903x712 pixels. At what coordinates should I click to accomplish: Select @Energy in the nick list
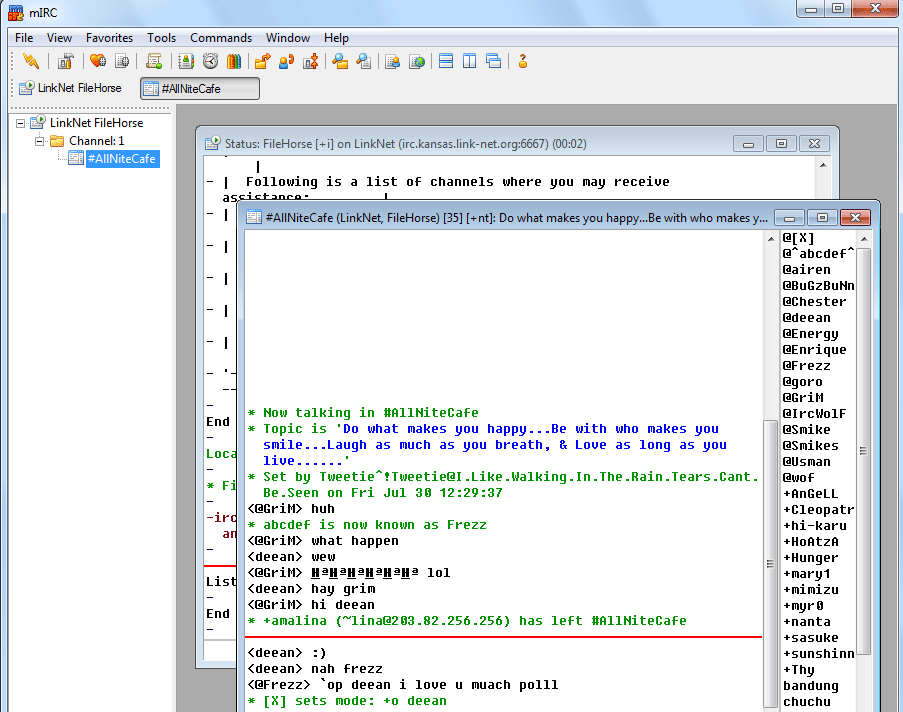point(810,334)
